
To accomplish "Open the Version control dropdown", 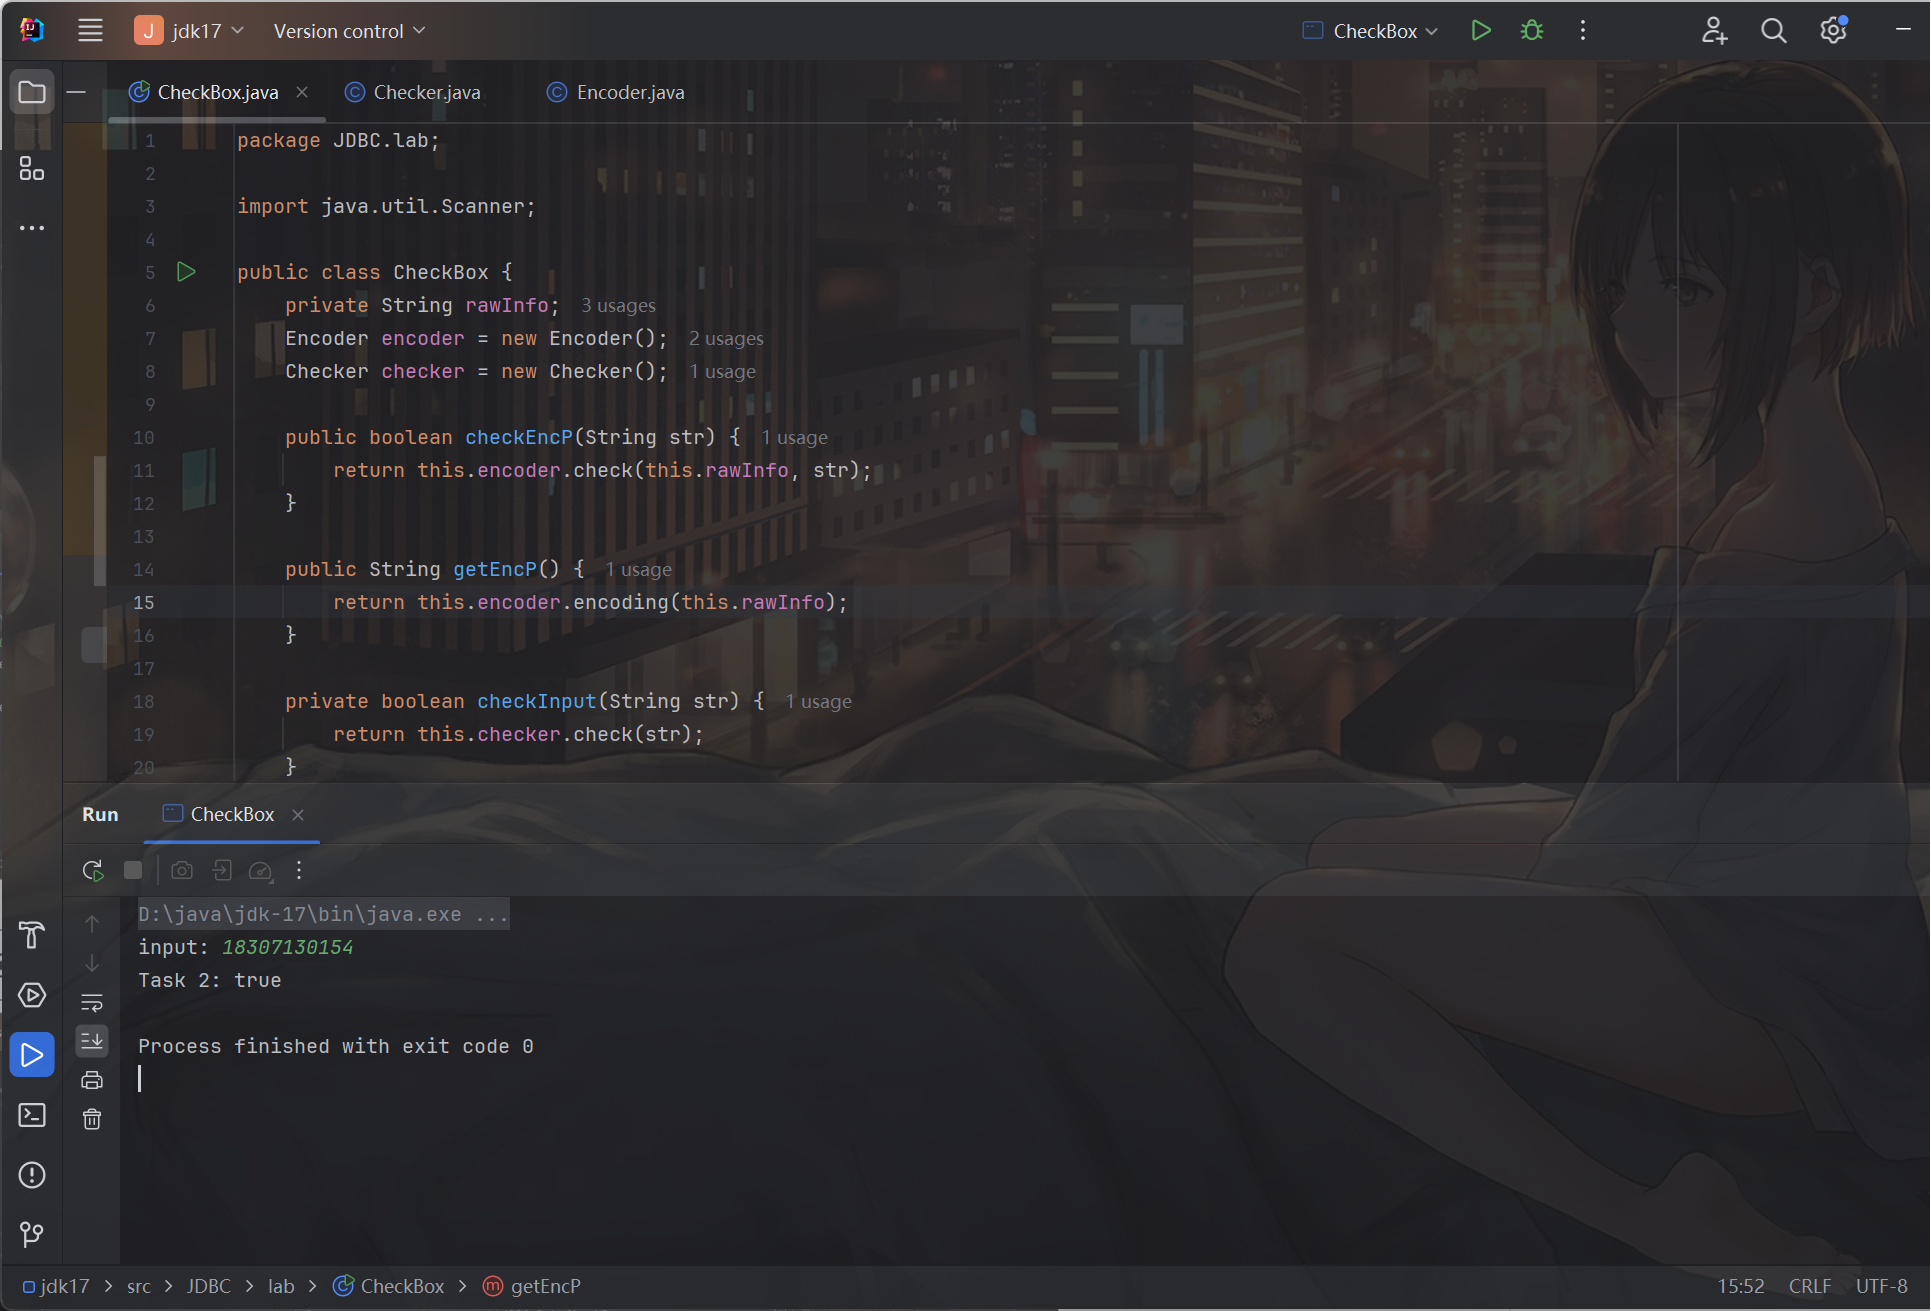I will 349,31.
